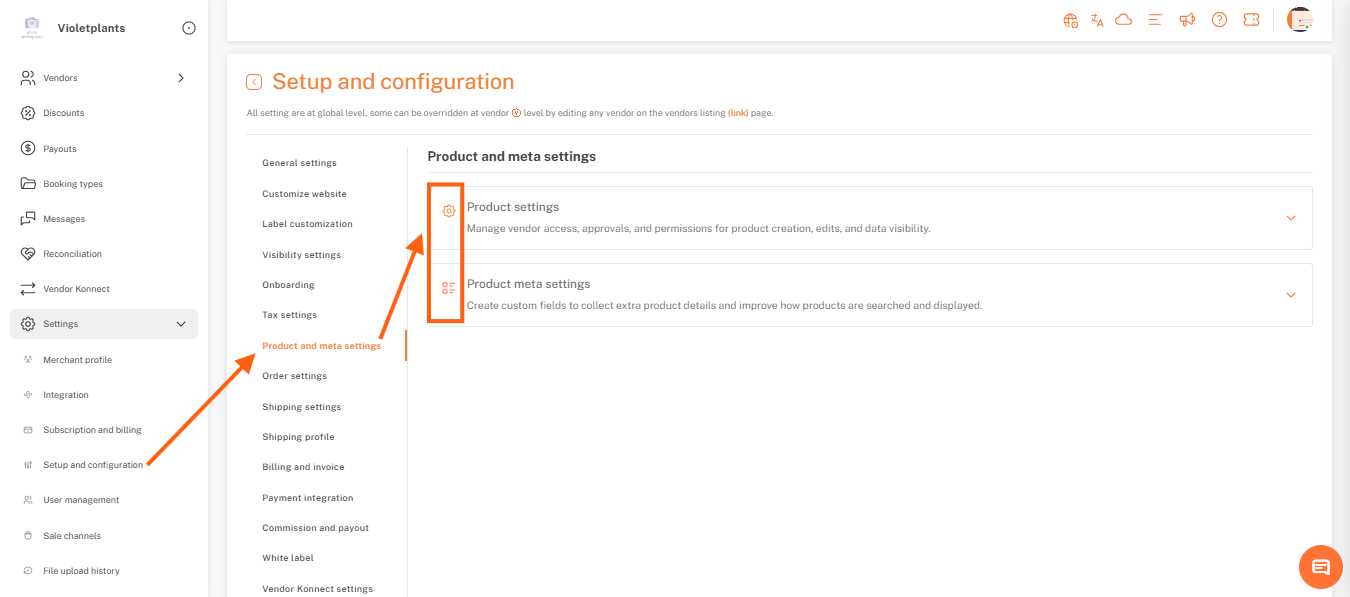Screen dimensions: 1350x597
Task: Click the three-lines icon in header
Action: [1155, 20]
